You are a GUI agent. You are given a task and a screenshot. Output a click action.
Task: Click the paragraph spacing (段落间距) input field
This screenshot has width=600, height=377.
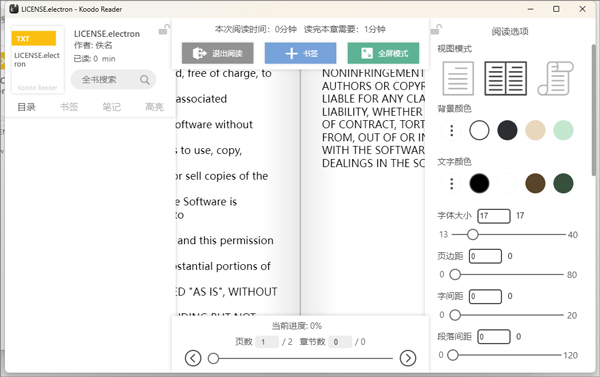tap(494, 337)
